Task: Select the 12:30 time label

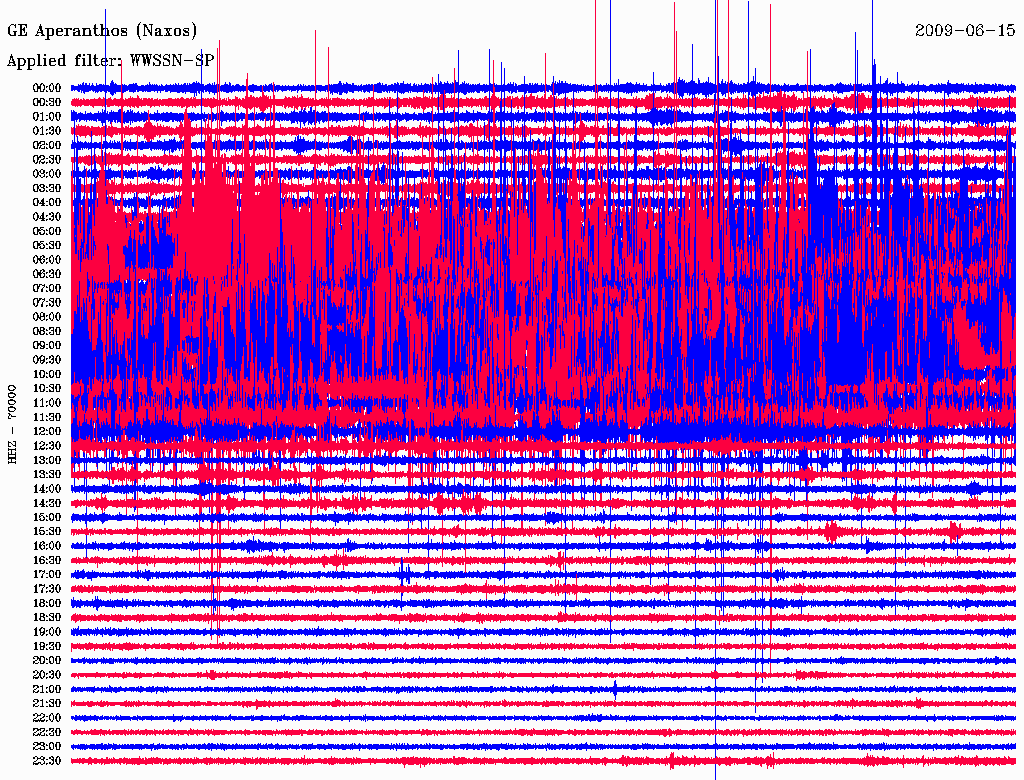Action: pyautogui.click(x=47, y=446)
